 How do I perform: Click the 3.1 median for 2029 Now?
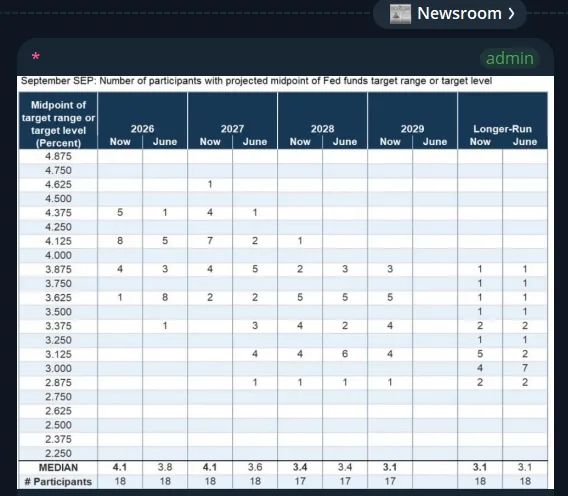click(x=390, y=467)
